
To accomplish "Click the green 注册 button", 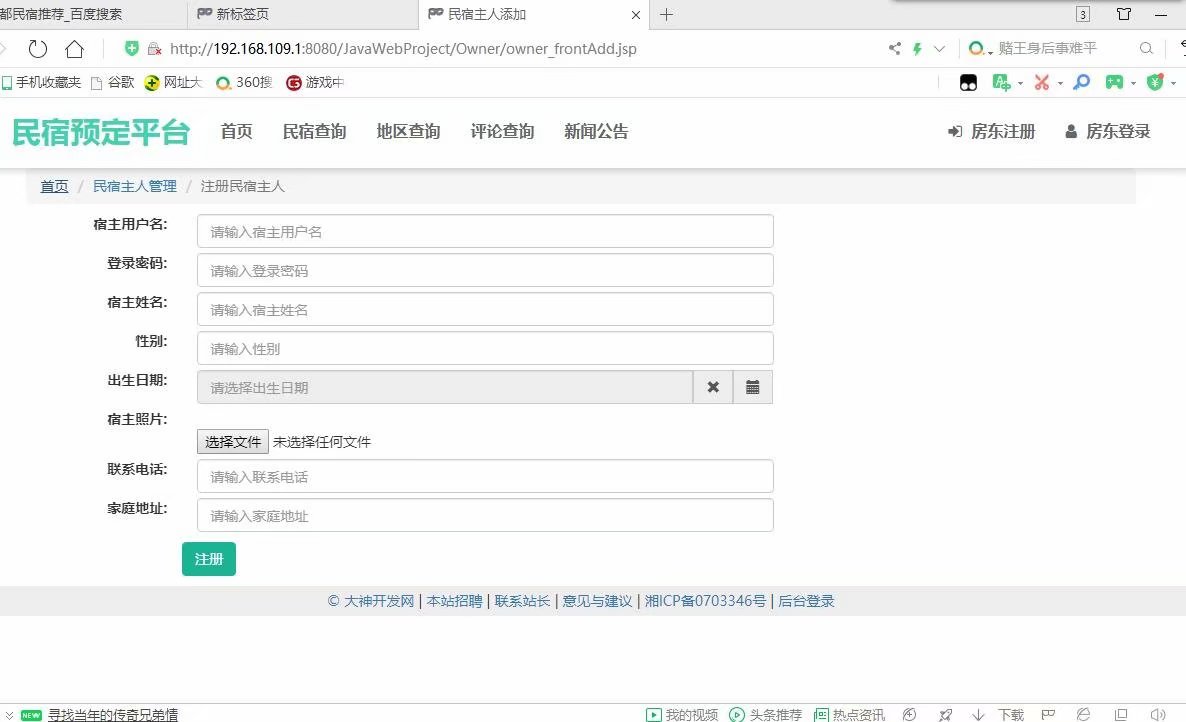I will point(209,559).
